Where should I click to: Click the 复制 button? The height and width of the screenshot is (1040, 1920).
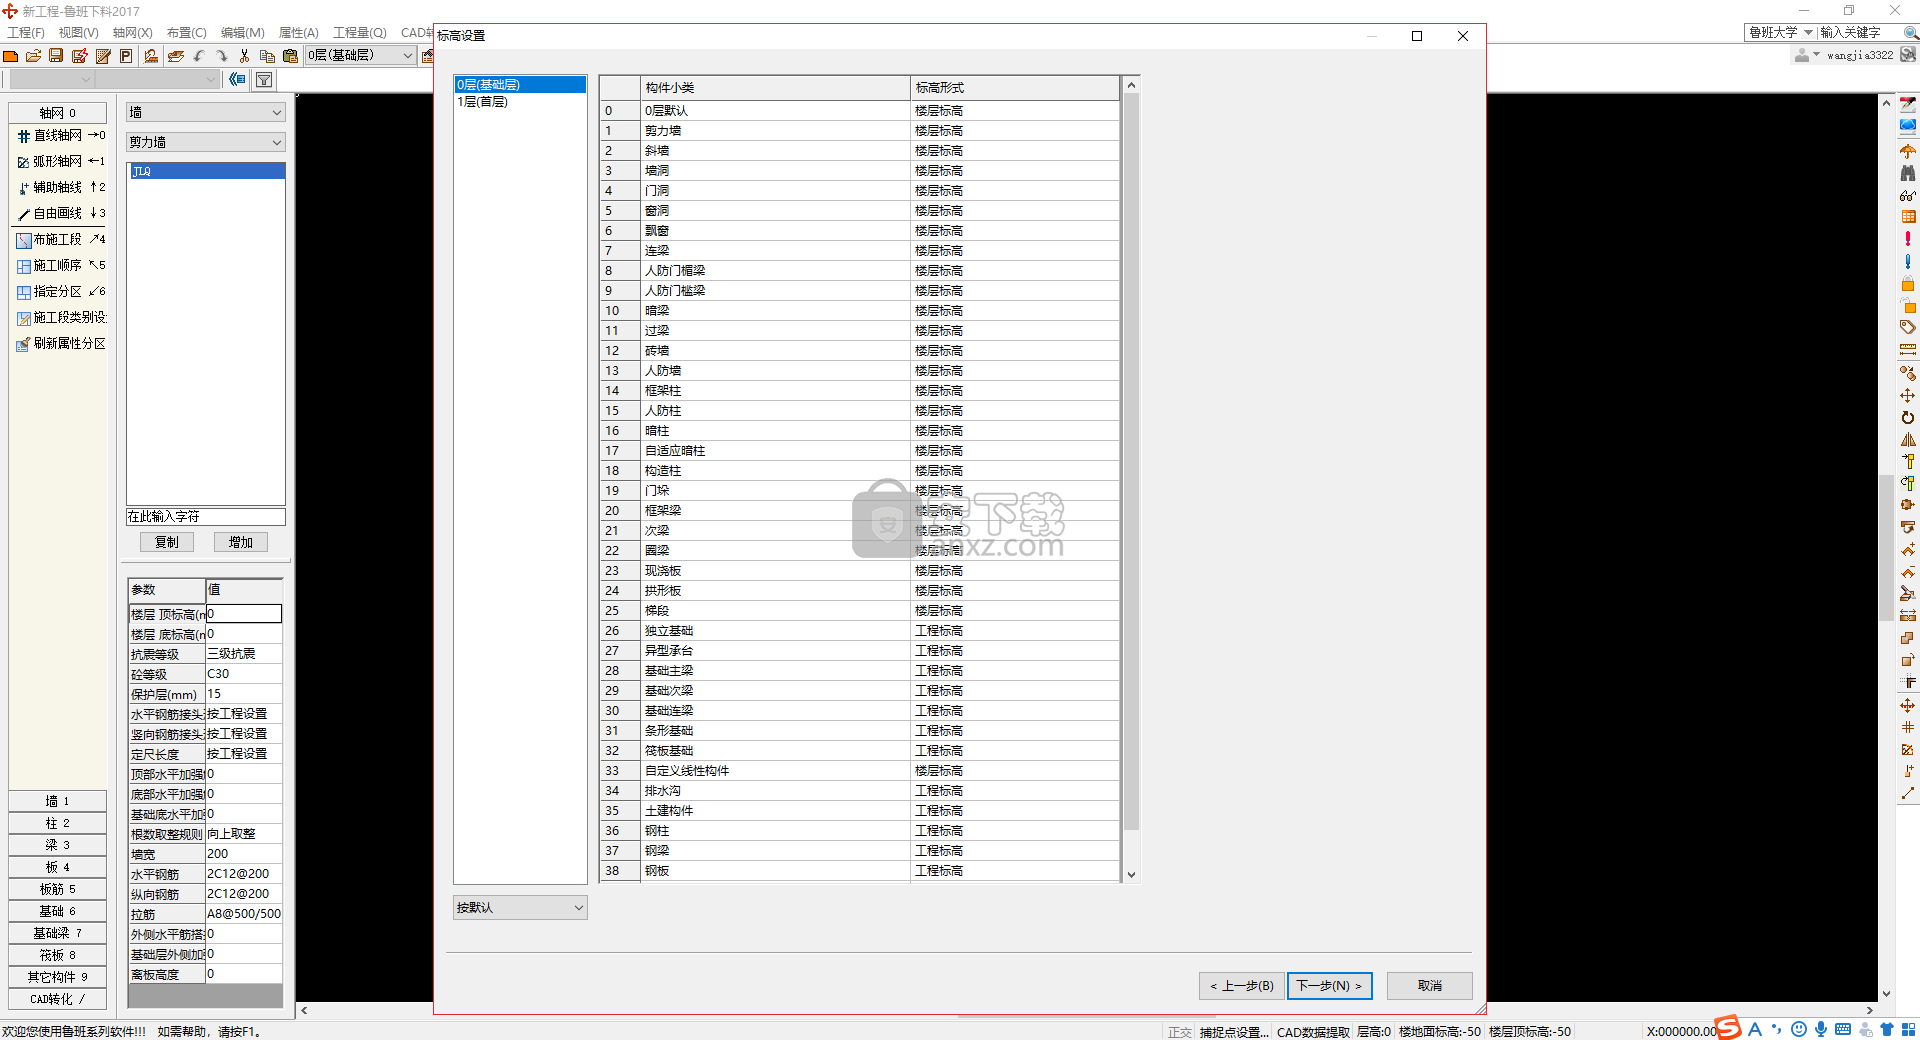click(166, 542)
